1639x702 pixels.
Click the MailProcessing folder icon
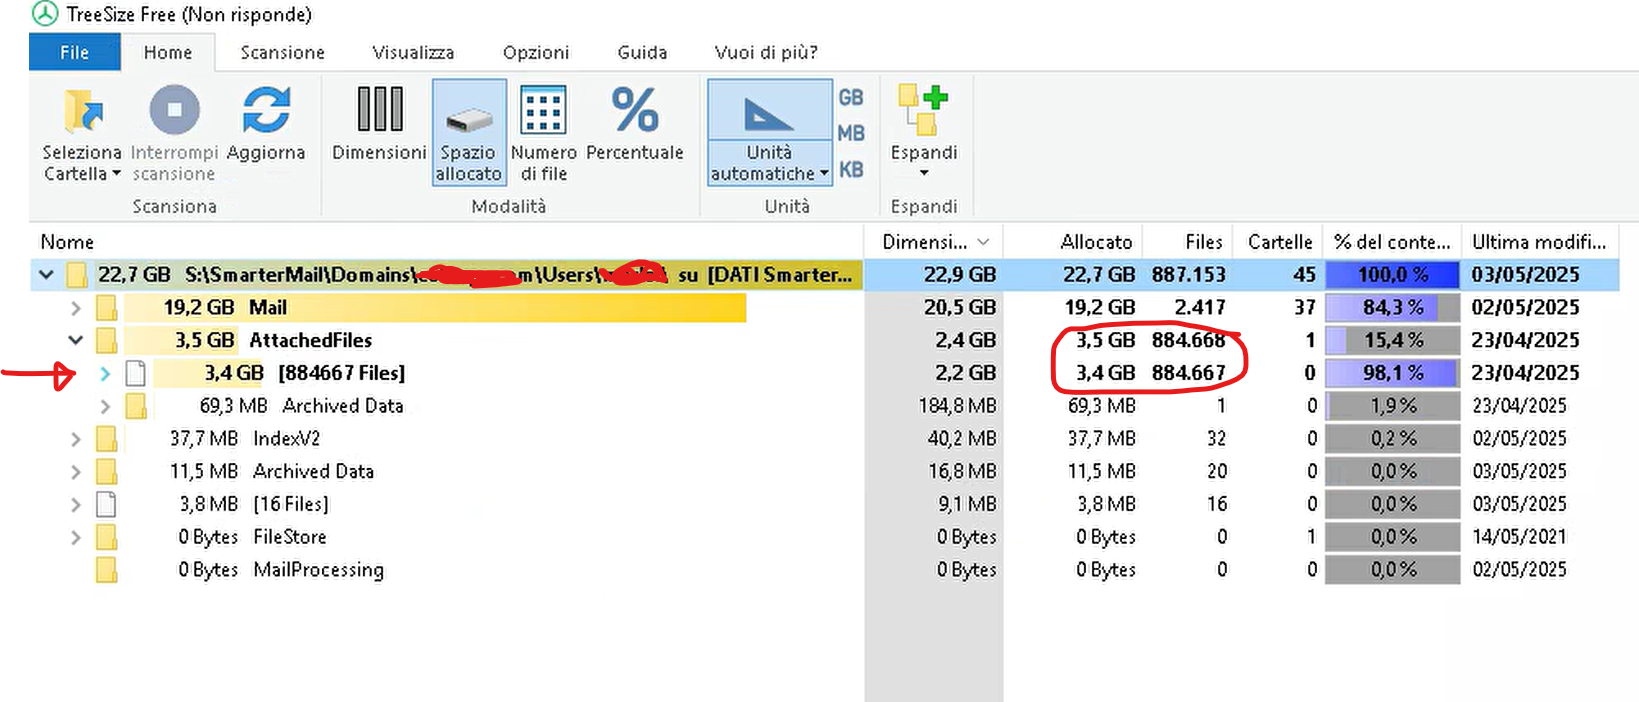(x=106, y=570)
